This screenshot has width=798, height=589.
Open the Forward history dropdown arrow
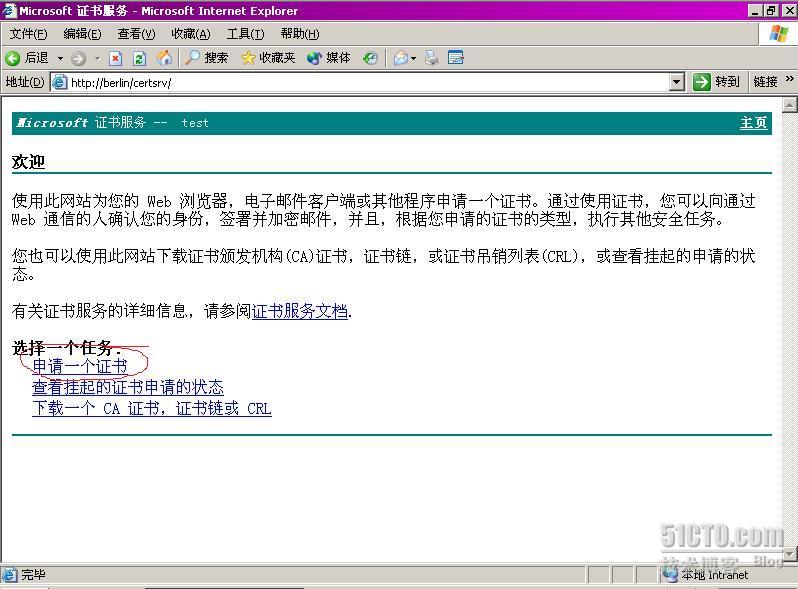[97, 59]
